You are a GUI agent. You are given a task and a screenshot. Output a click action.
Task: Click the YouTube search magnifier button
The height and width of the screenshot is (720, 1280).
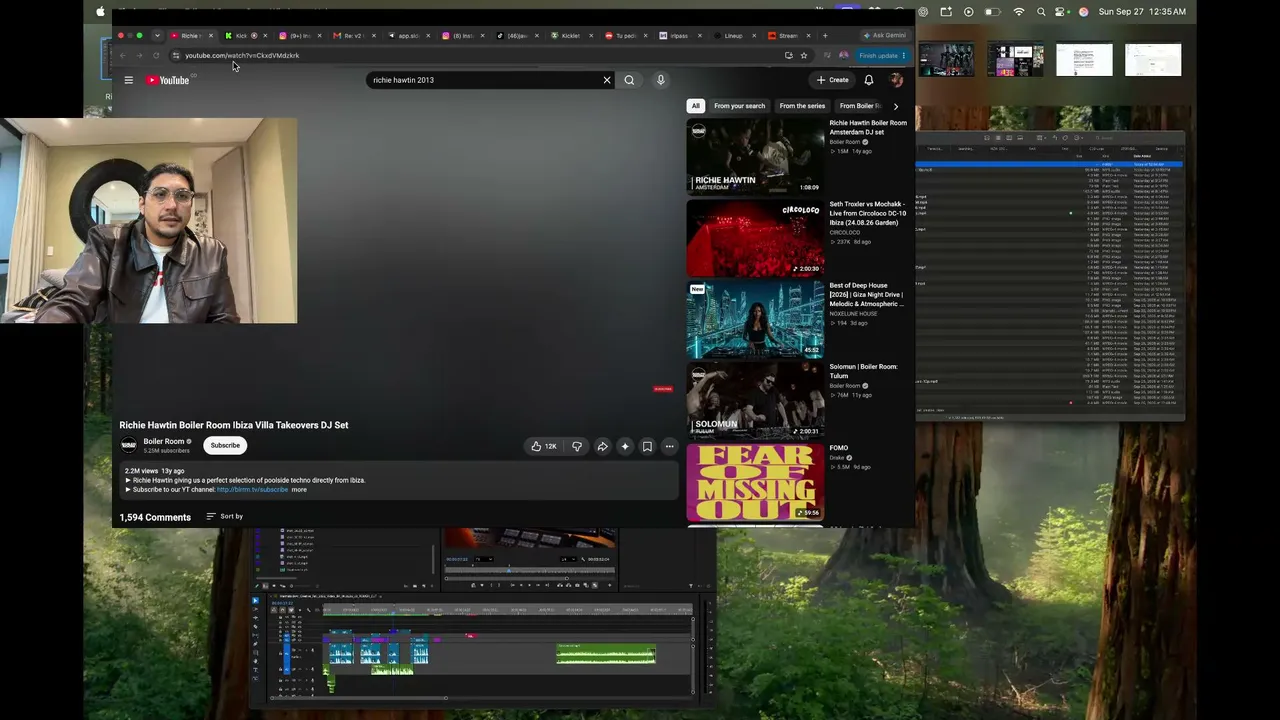pos(629,80)
